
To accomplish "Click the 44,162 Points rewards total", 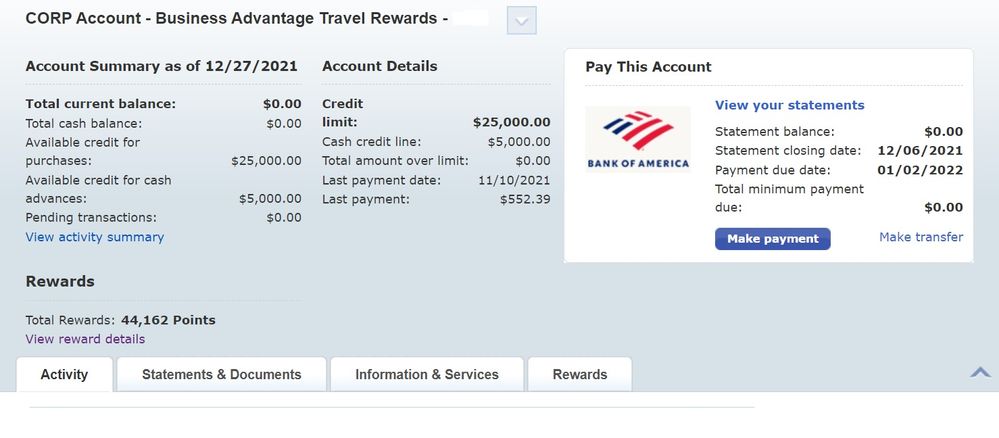I will tap(168, 321).
